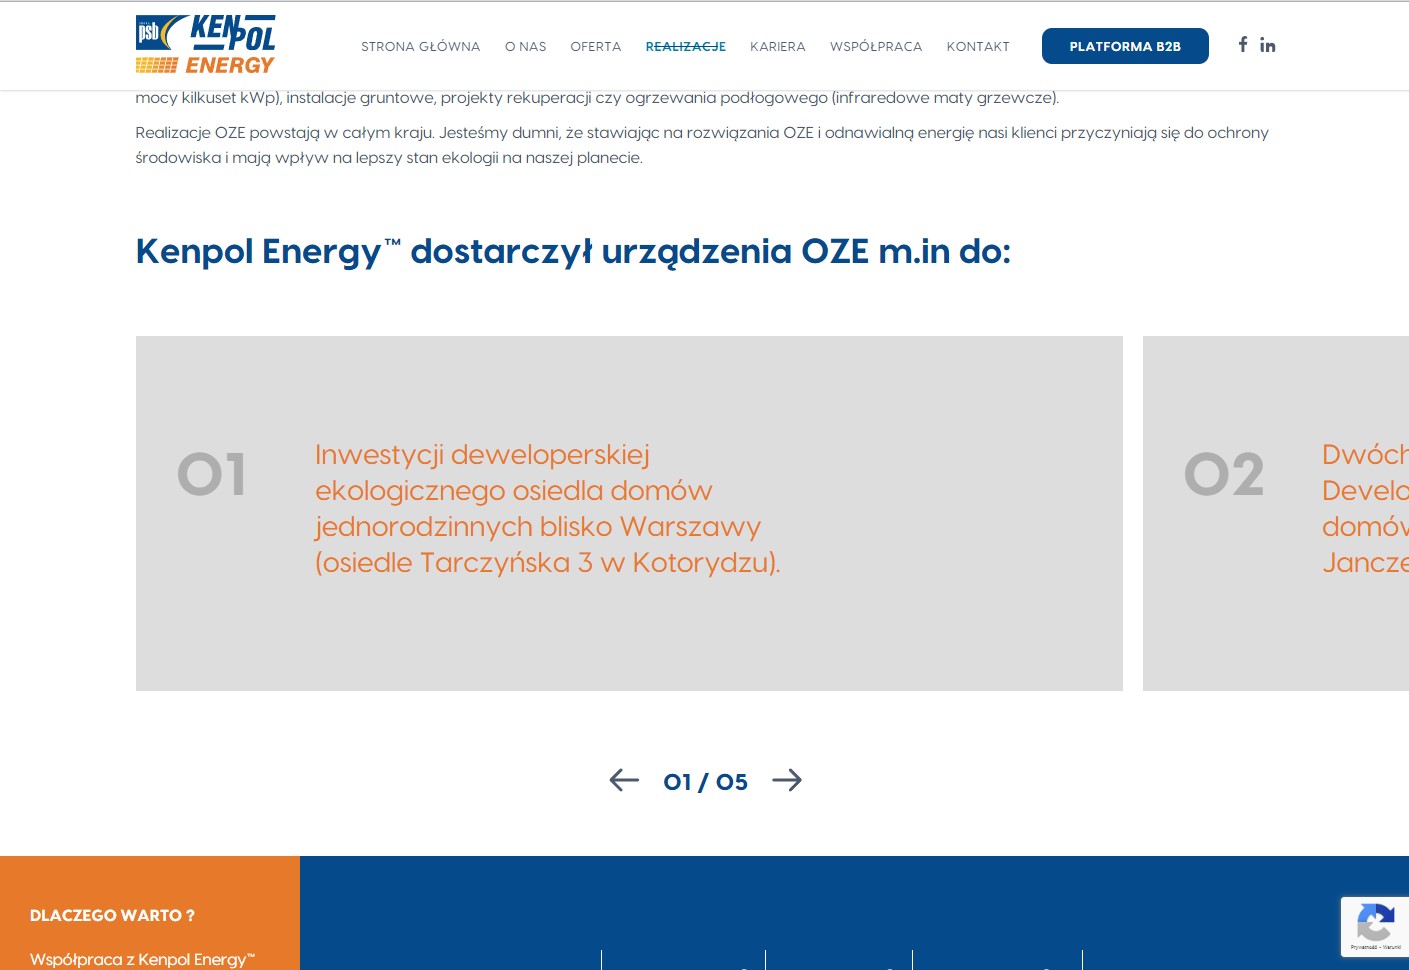Click the Kenpol Energy logo
1409x970 pixels.
pyautogui.click(x=205, y=45)
